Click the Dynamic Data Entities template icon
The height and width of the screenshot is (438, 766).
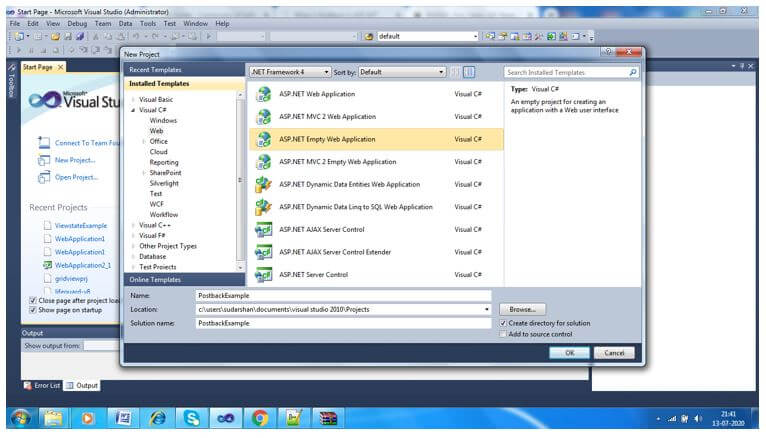point(263,184)
